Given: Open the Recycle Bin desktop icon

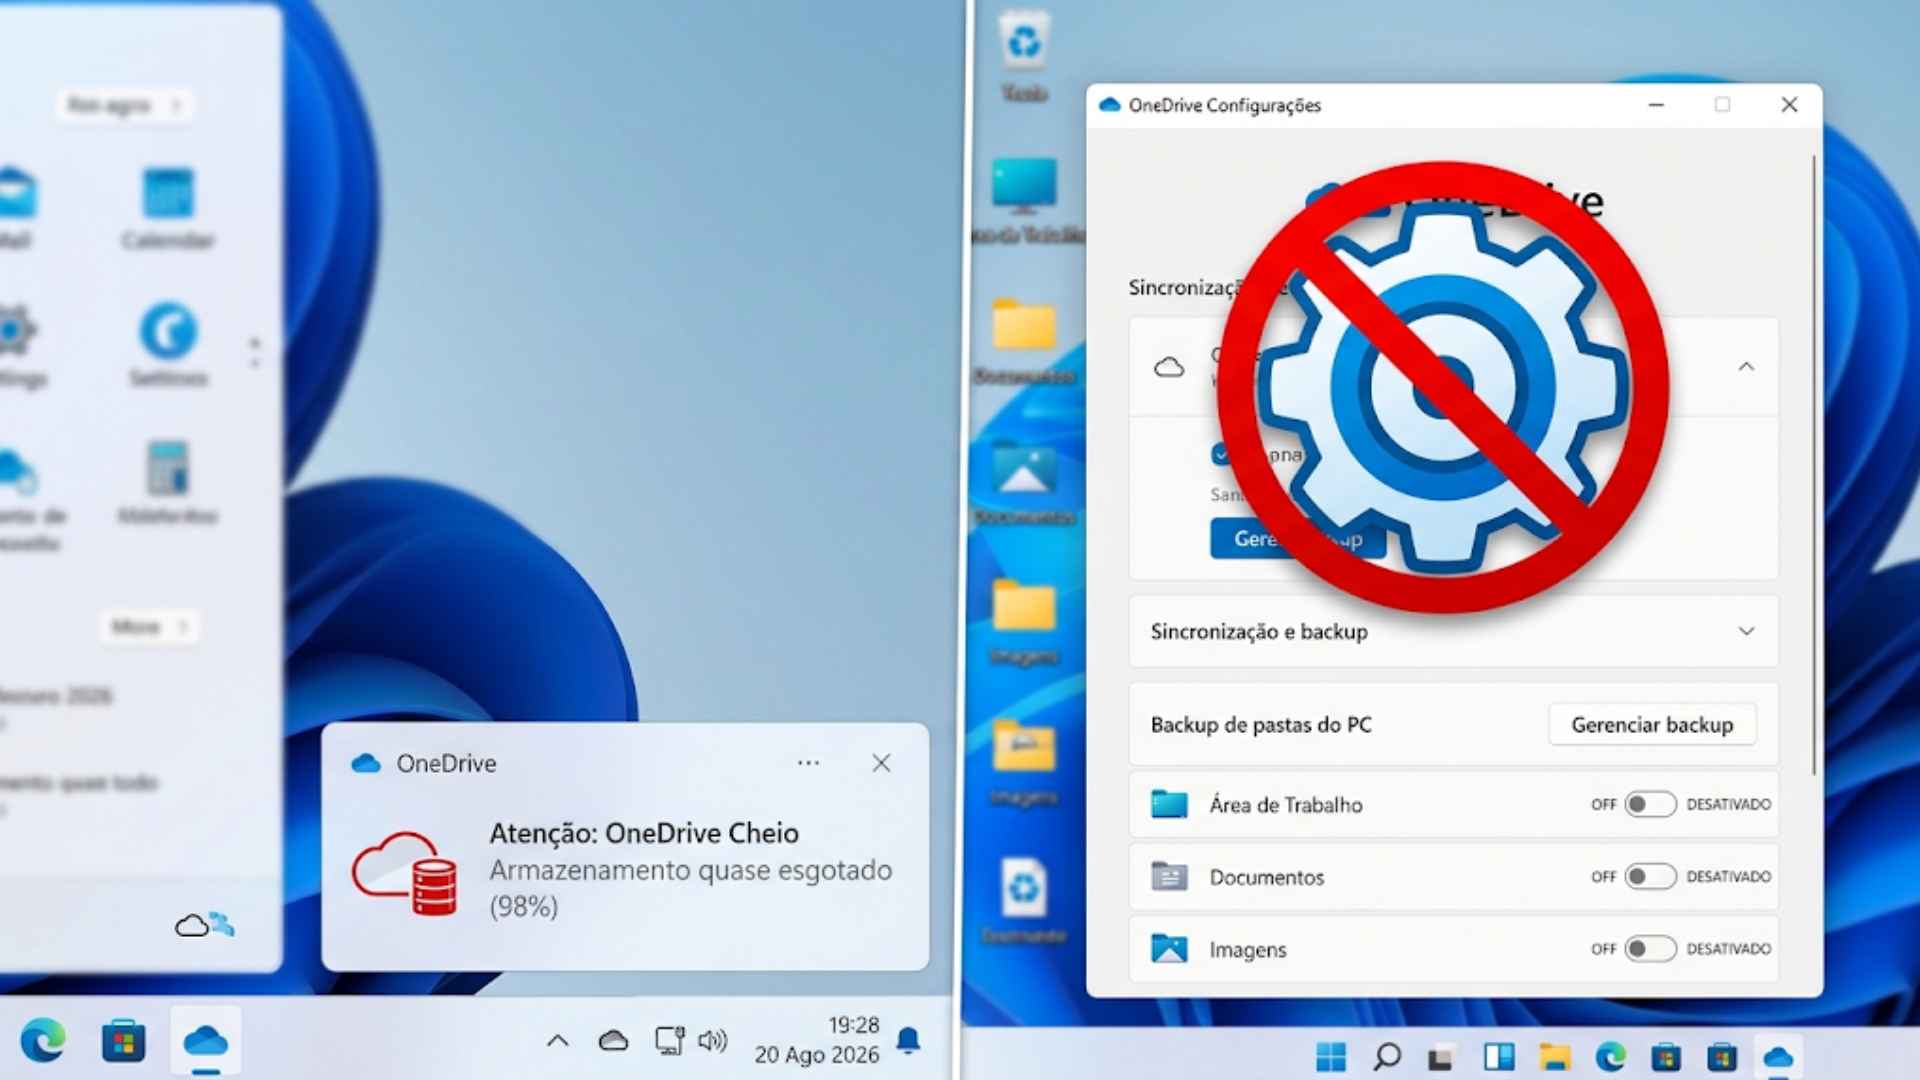Looking at the screenshot, I should coord(1024,57).
